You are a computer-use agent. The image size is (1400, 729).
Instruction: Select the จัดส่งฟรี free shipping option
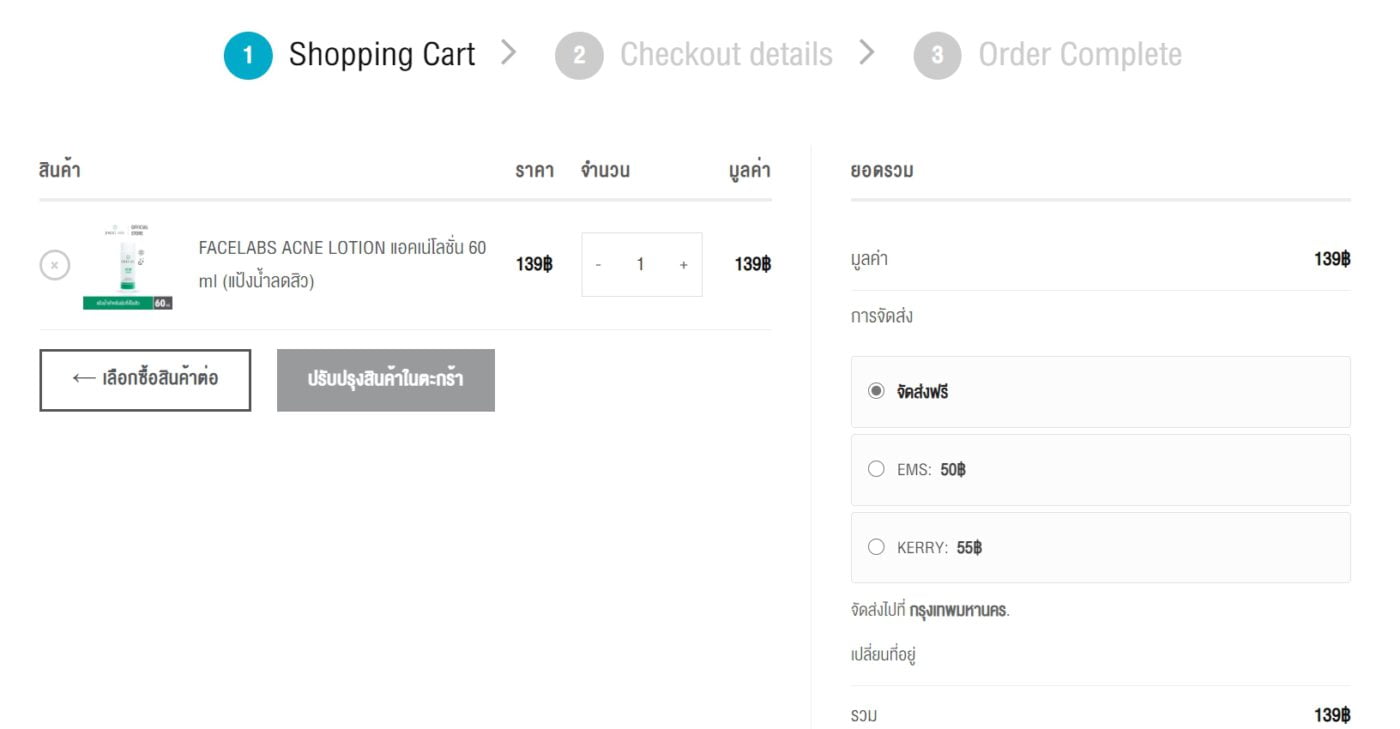click(x=877, y=391)
